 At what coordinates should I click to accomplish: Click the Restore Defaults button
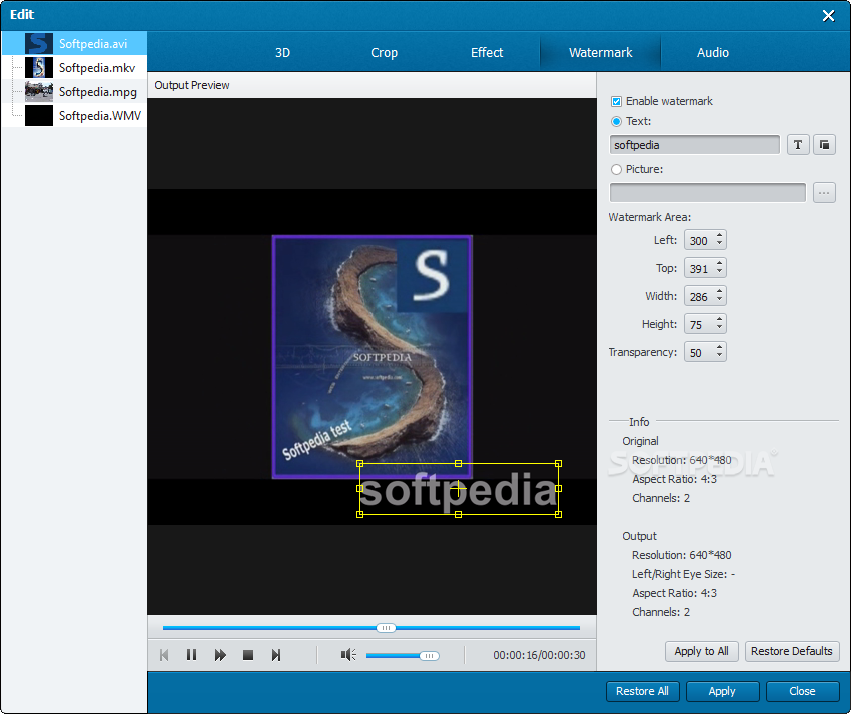point(792,651)
